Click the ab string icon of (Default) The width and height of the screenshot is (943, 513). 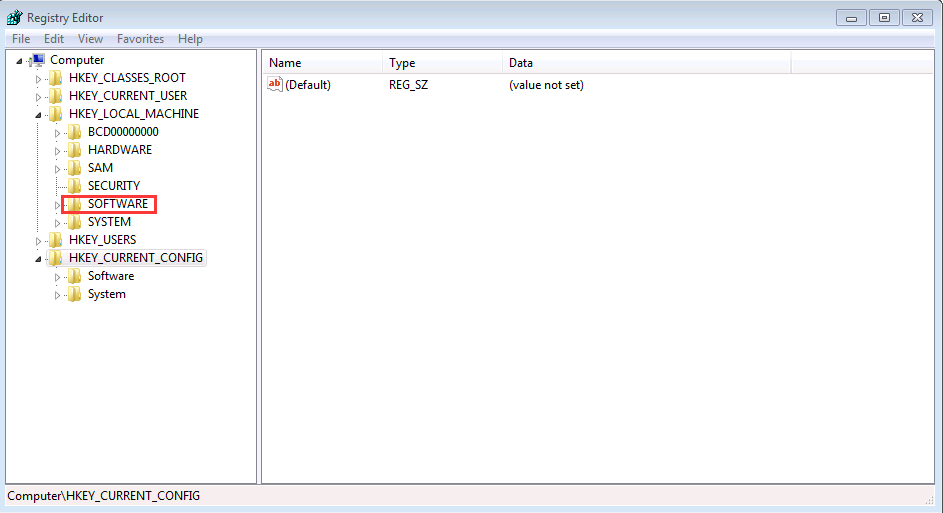(x=275, y=84)
